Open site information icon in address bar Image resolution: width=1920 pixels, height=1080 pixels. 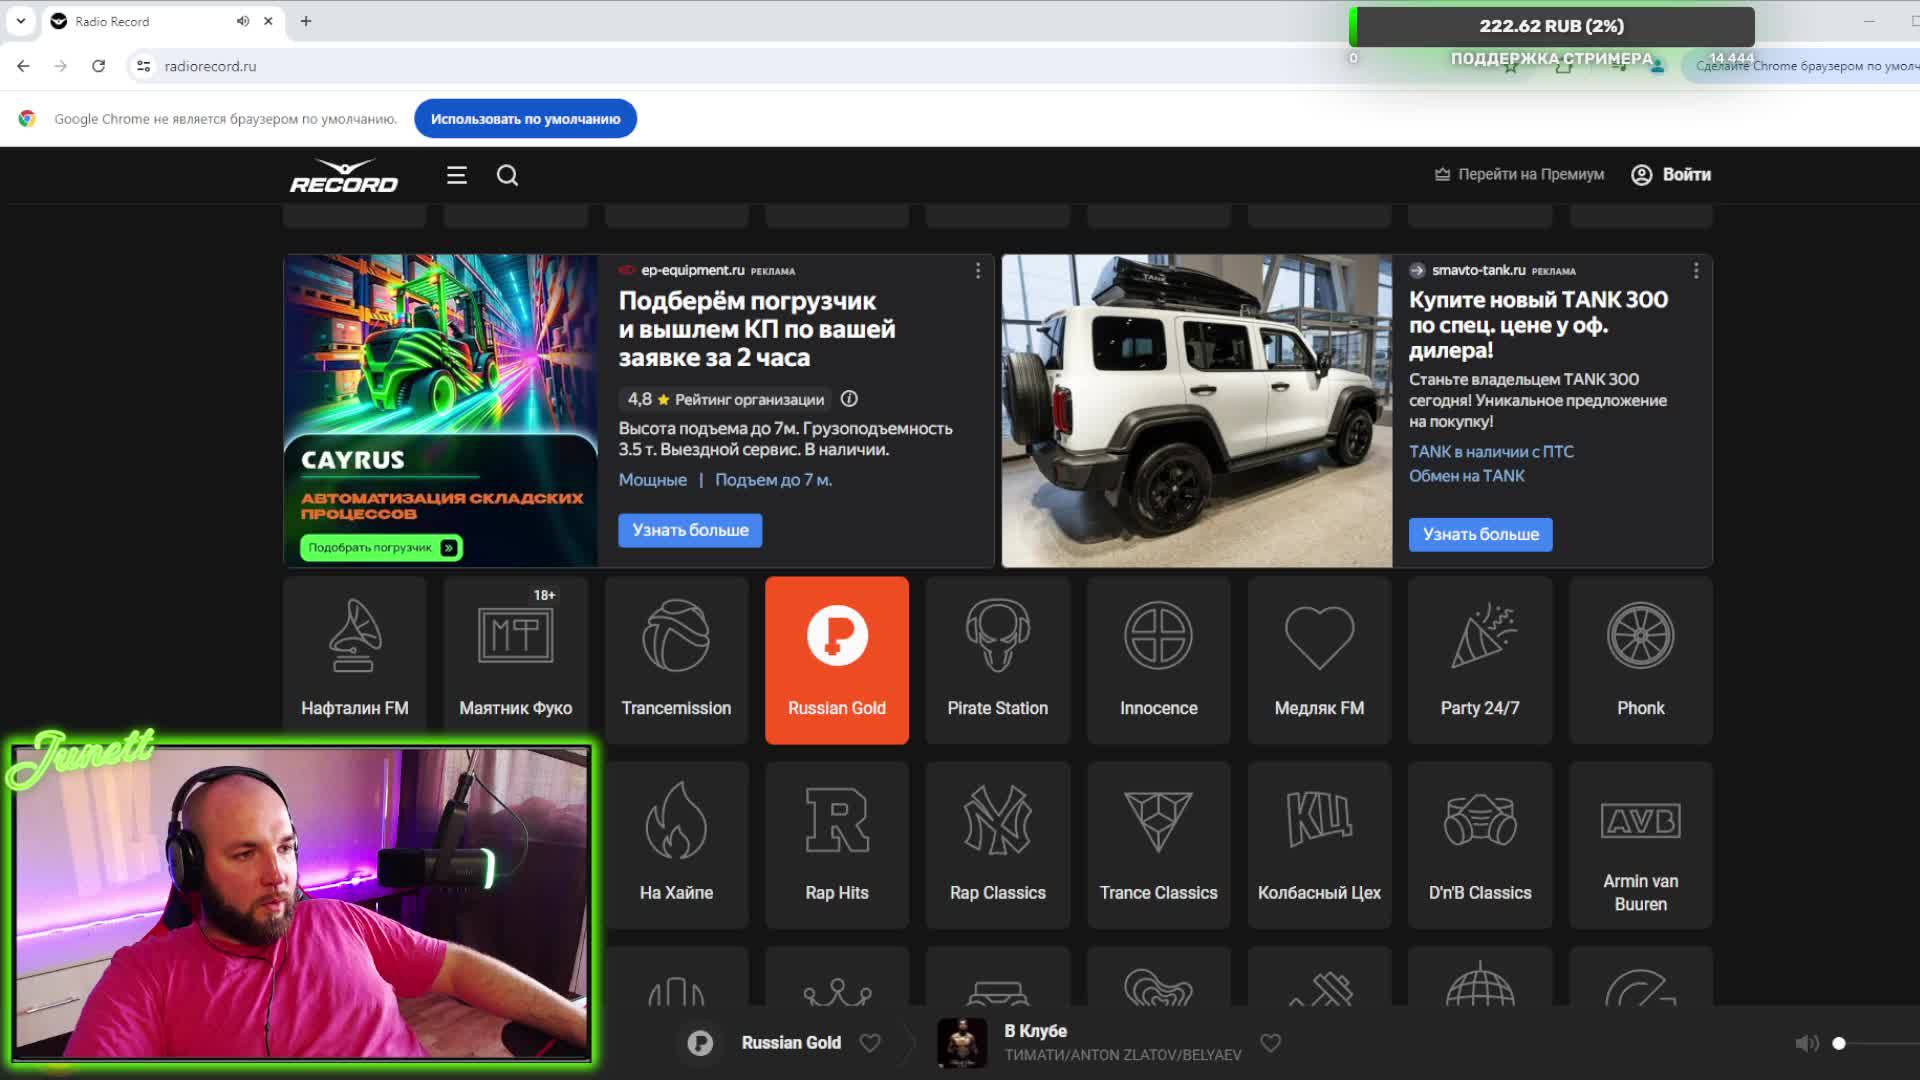click(x=143, y=66)
